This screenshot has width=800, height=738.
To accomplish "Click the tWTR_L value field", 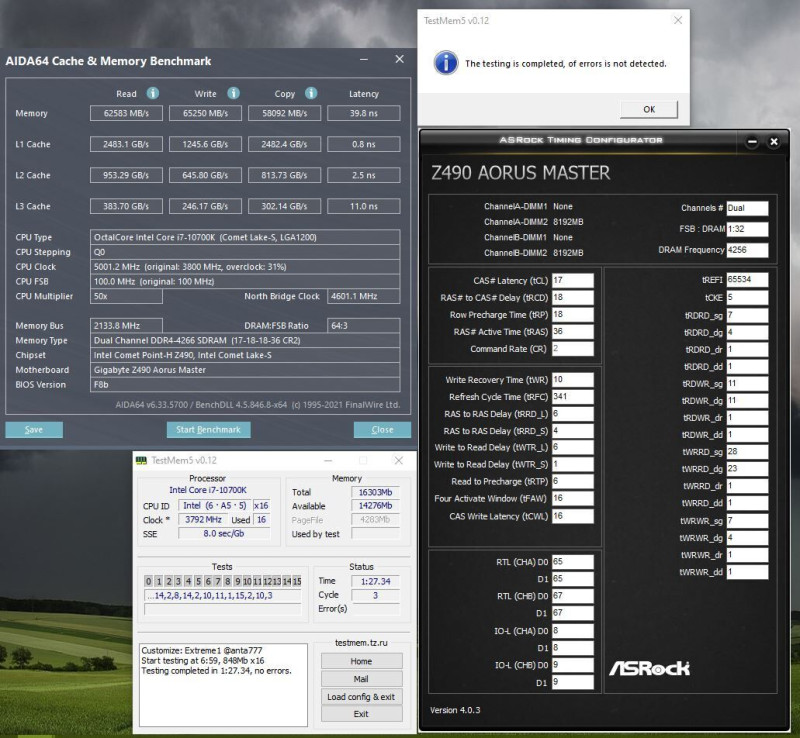I will pyautogui.click(x=572, y=447).
